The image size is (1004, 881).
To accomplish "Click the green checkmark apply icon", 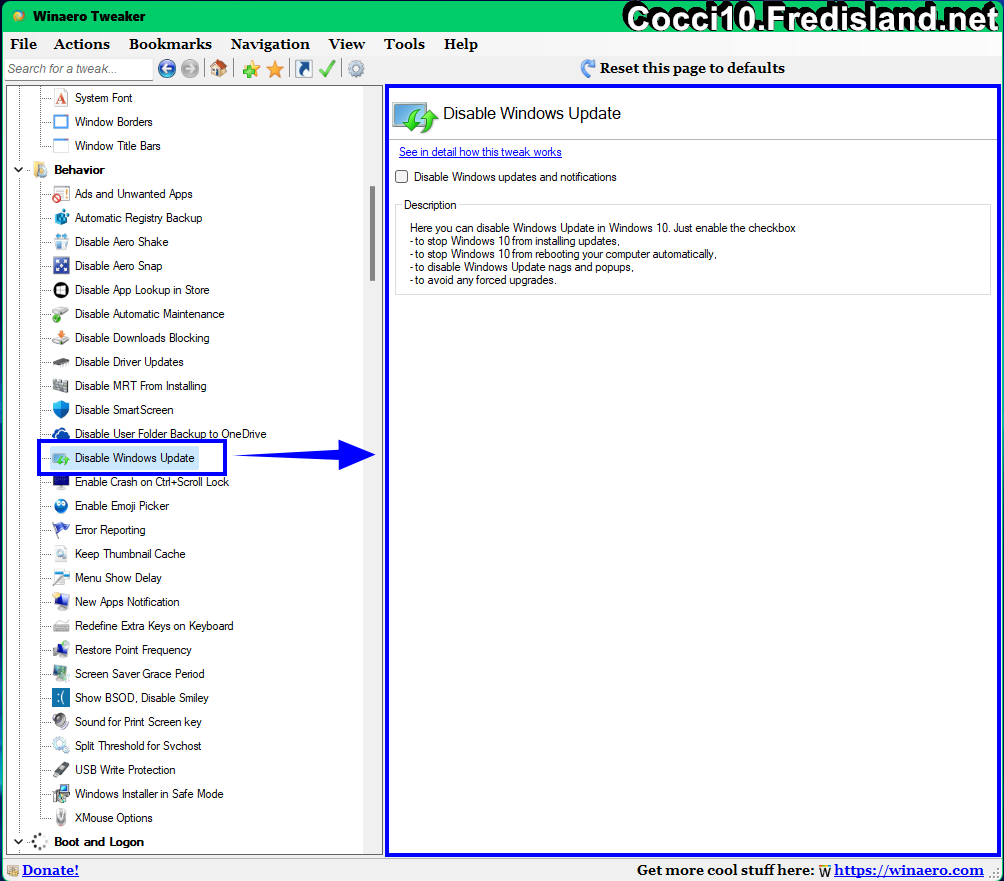I will pyautogui.click(x=327, y=69).
